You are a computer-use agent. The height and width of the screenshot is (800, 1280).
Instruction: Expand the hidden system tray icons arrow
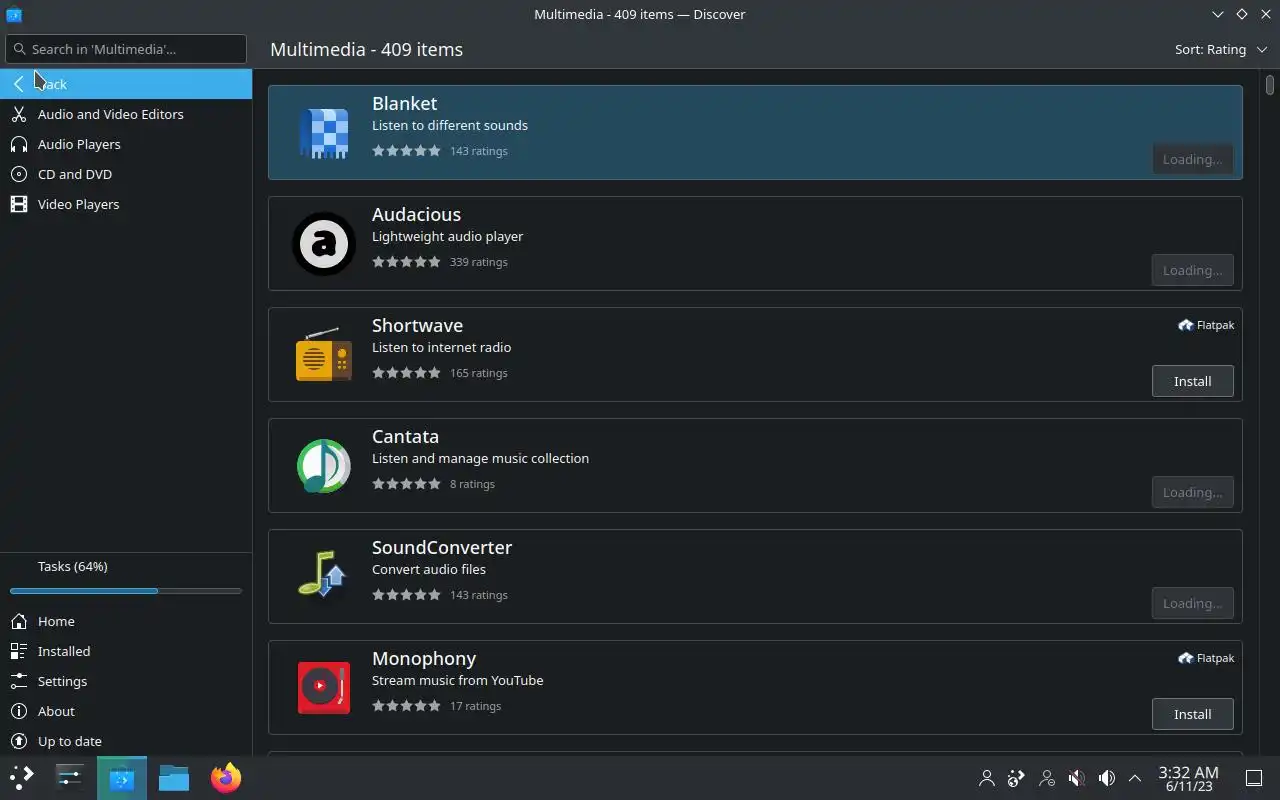(1135, 778)
